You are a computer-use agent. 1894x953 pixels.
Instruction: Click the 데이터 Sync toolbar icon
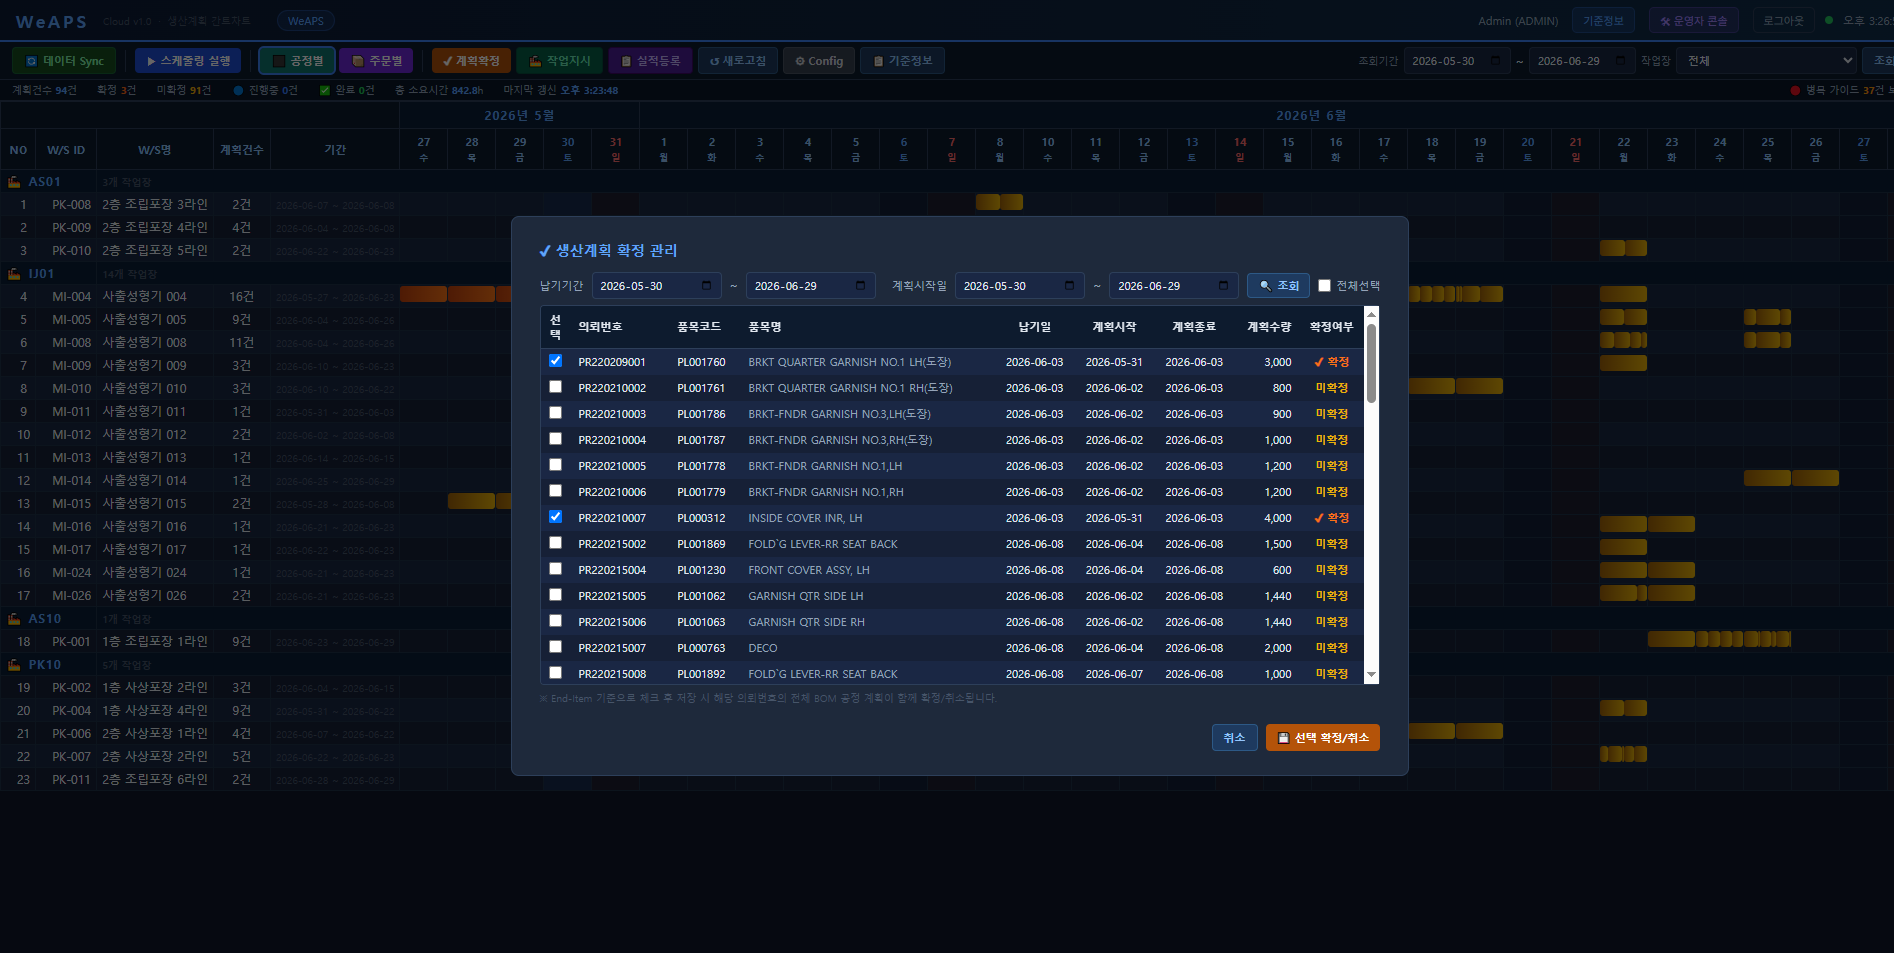(x=32, y=61)
